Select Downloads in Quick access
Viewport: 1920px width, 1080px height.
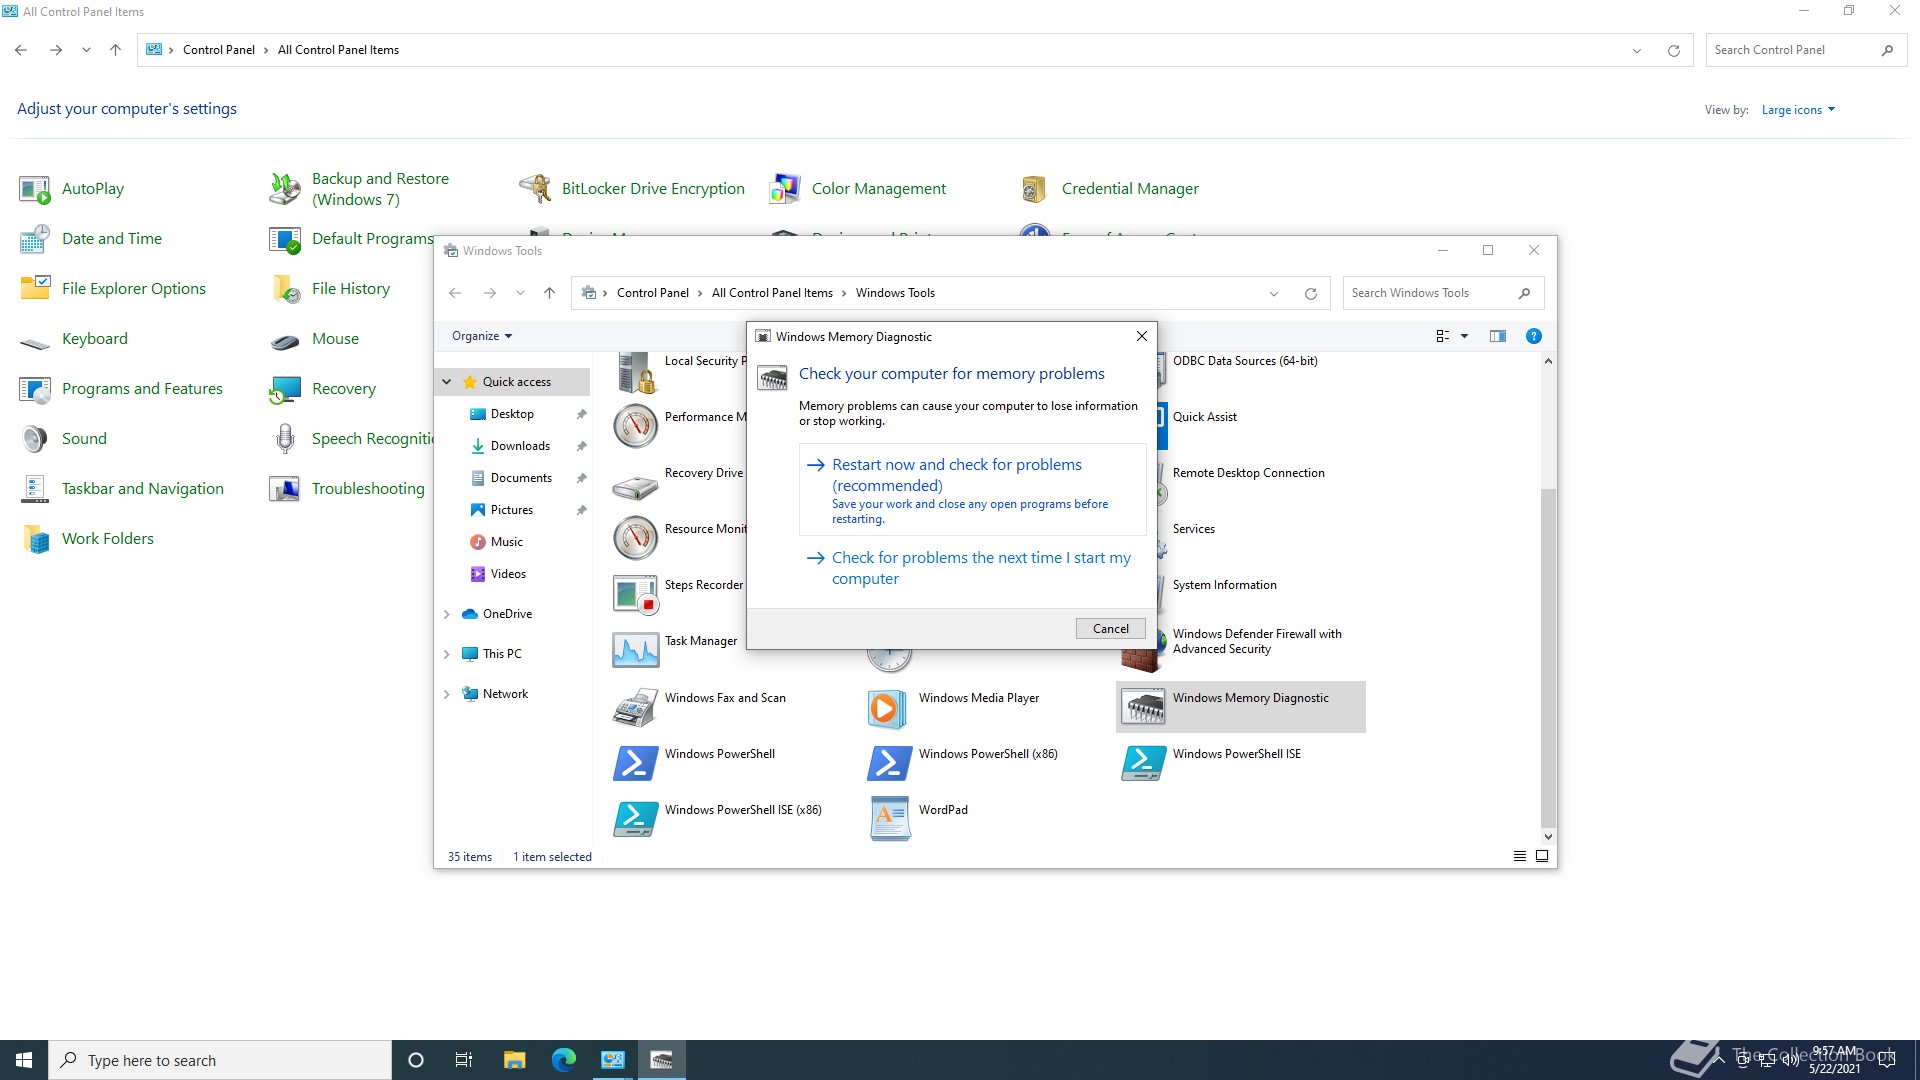click(x=520, y=446)
